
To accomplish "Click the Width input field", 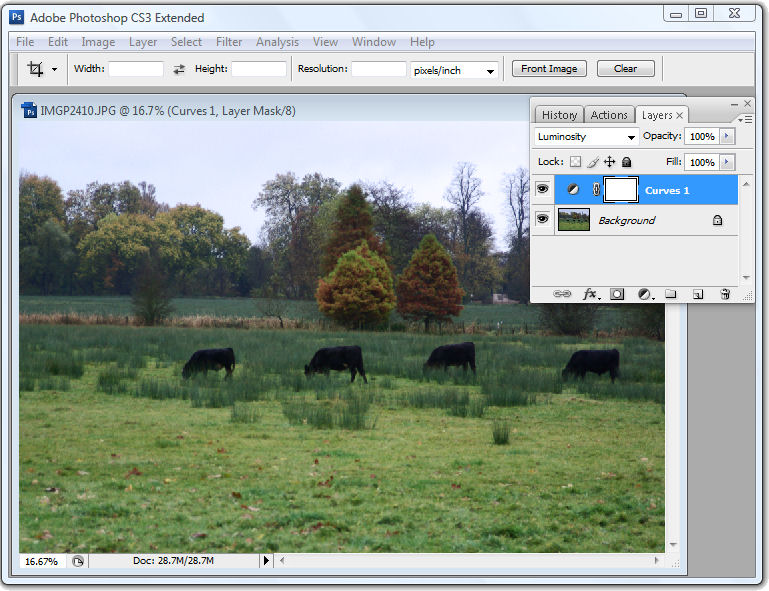I will (x=136, y=69).
